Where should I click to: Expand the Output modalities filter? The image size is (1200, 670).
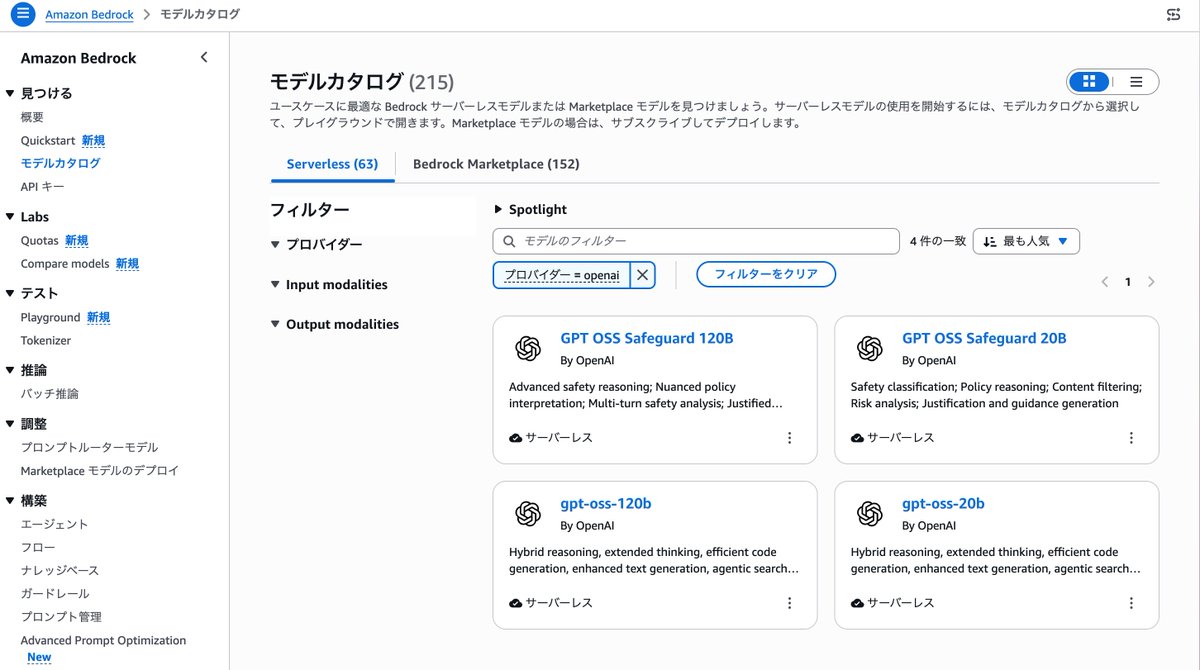pos(335,325)
